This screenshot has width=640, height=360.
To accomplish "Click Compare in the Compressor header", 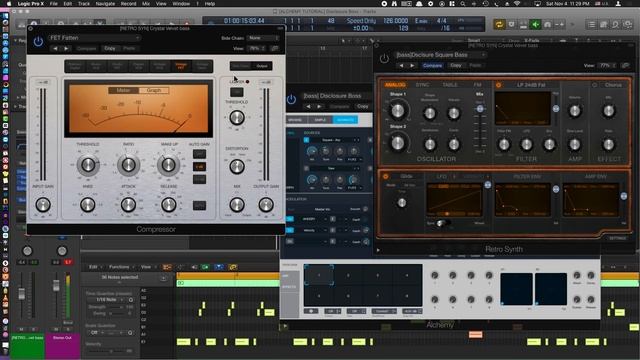I will [87, 48].
